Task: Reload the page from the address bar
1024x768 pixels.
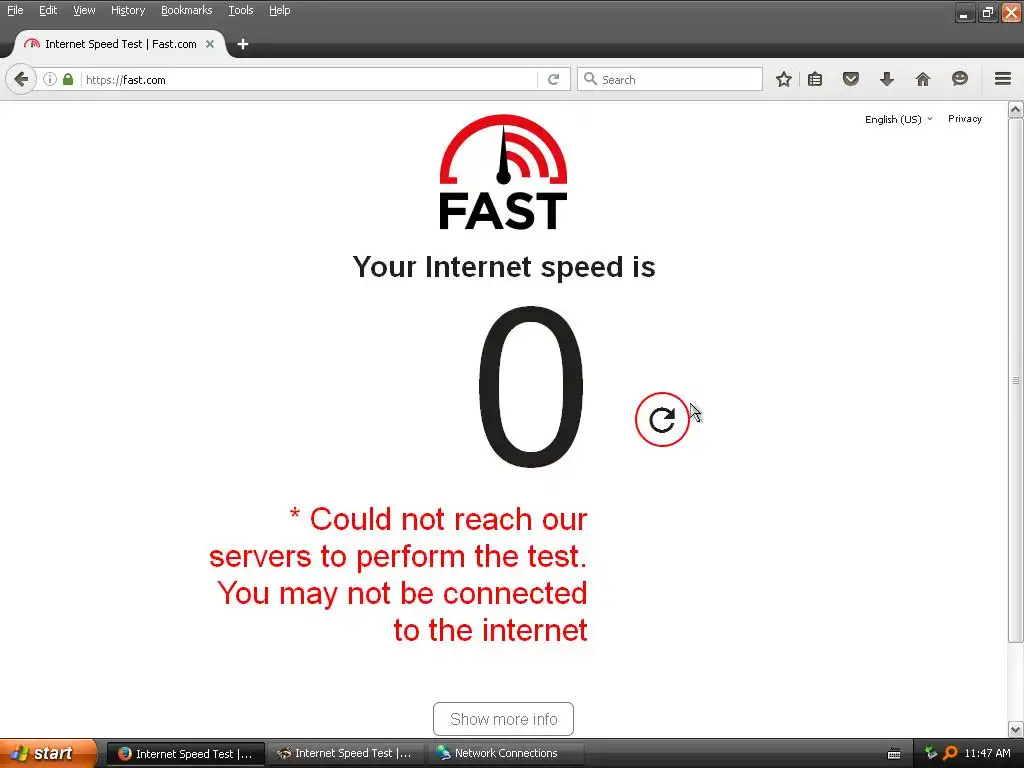Action: (554, 80)
